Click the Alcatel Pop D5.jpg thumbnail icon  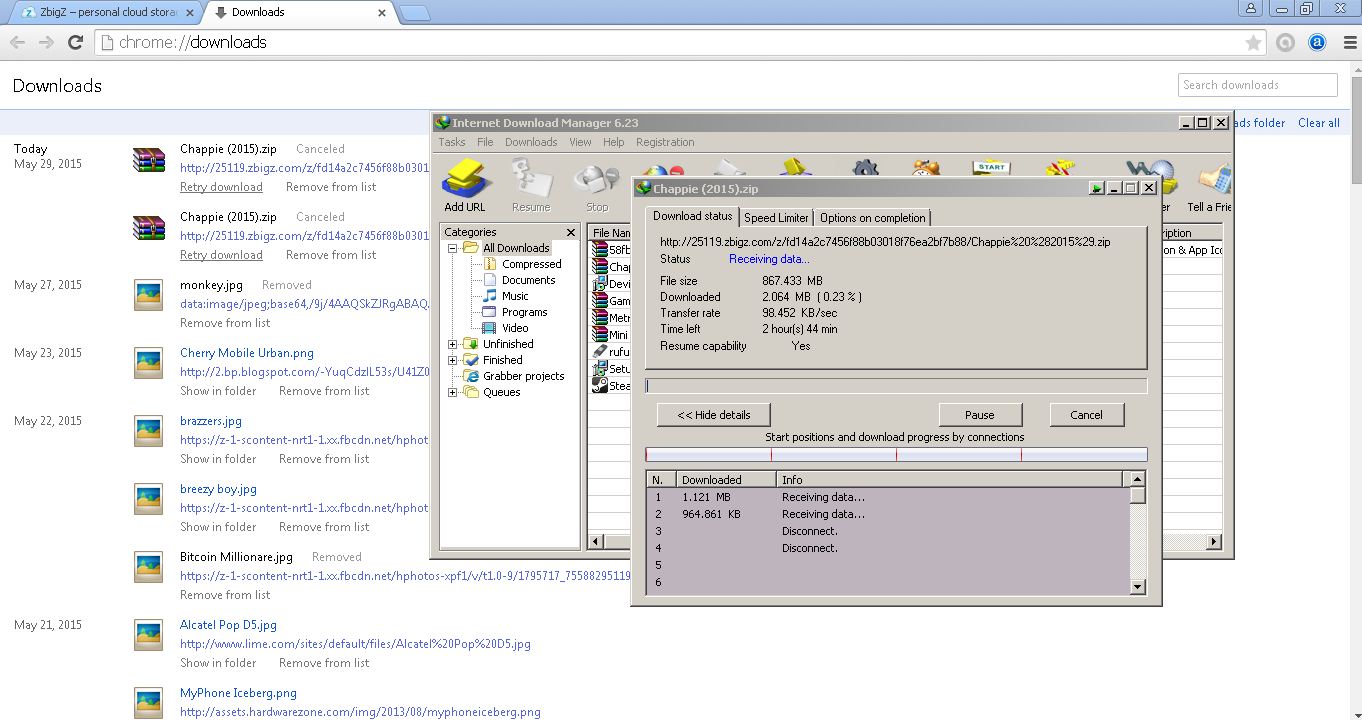149,635
